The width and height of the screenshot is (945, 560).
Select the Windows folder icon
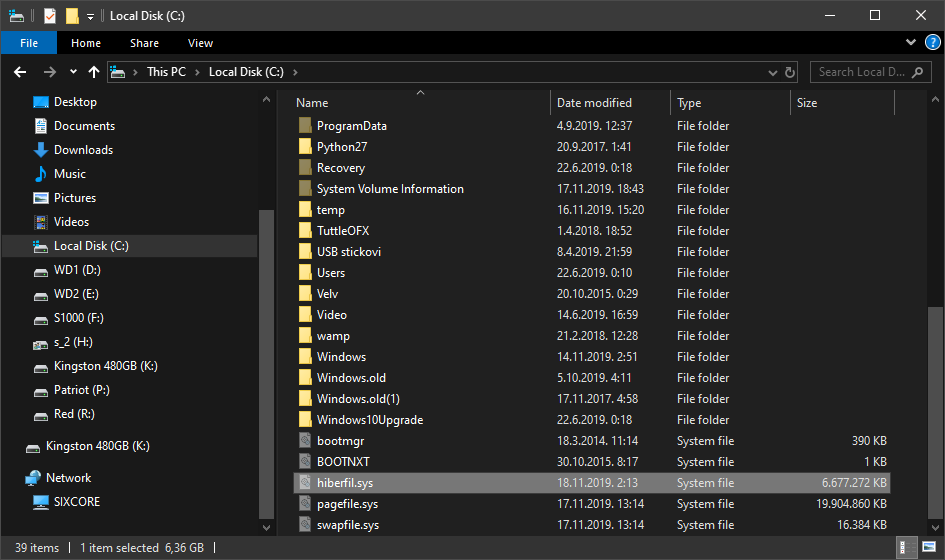coord(306,357)
